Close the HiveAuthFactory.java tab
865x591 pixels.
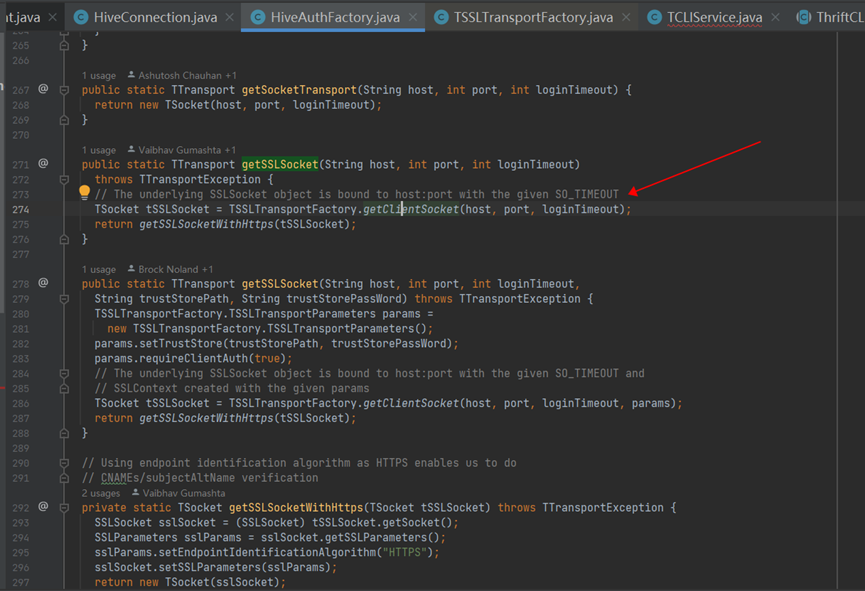coord(413,18)
